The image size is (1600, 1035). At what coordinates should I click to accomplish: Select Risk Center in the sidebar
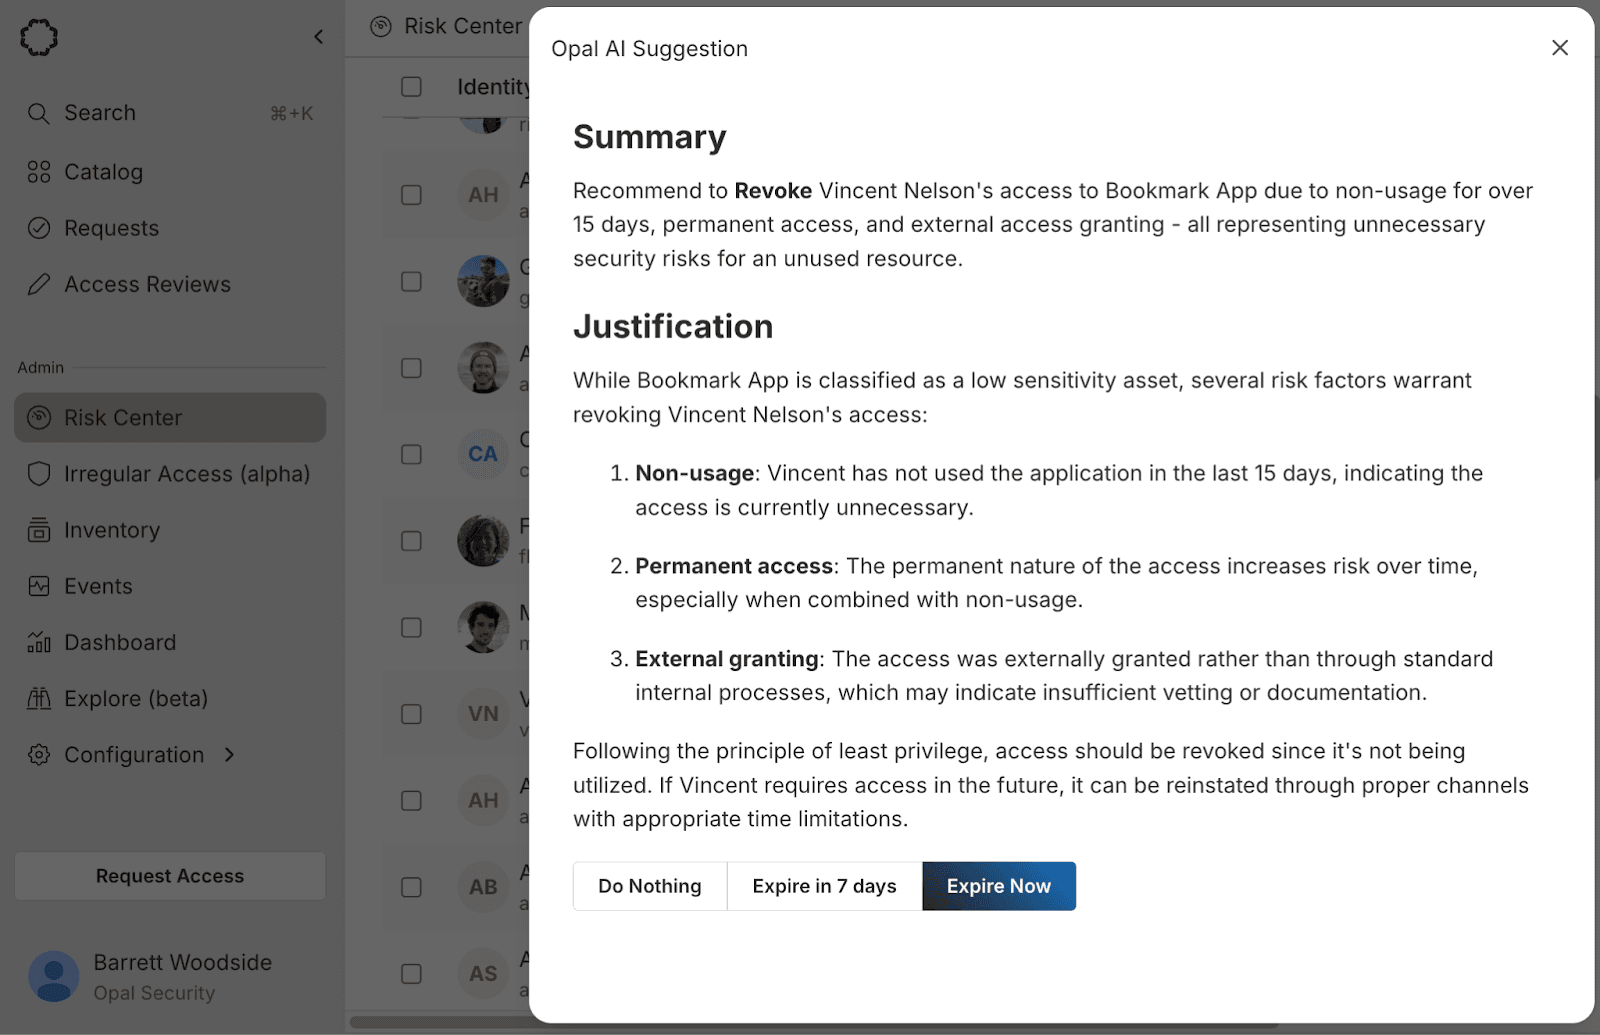pyautogui.click(x=170, y=418)
